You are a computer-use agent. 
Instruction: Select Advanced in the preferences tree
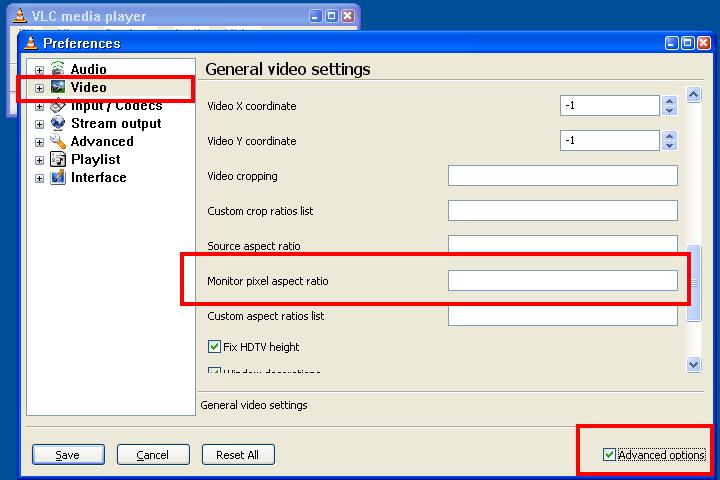[x=102, y=141]
